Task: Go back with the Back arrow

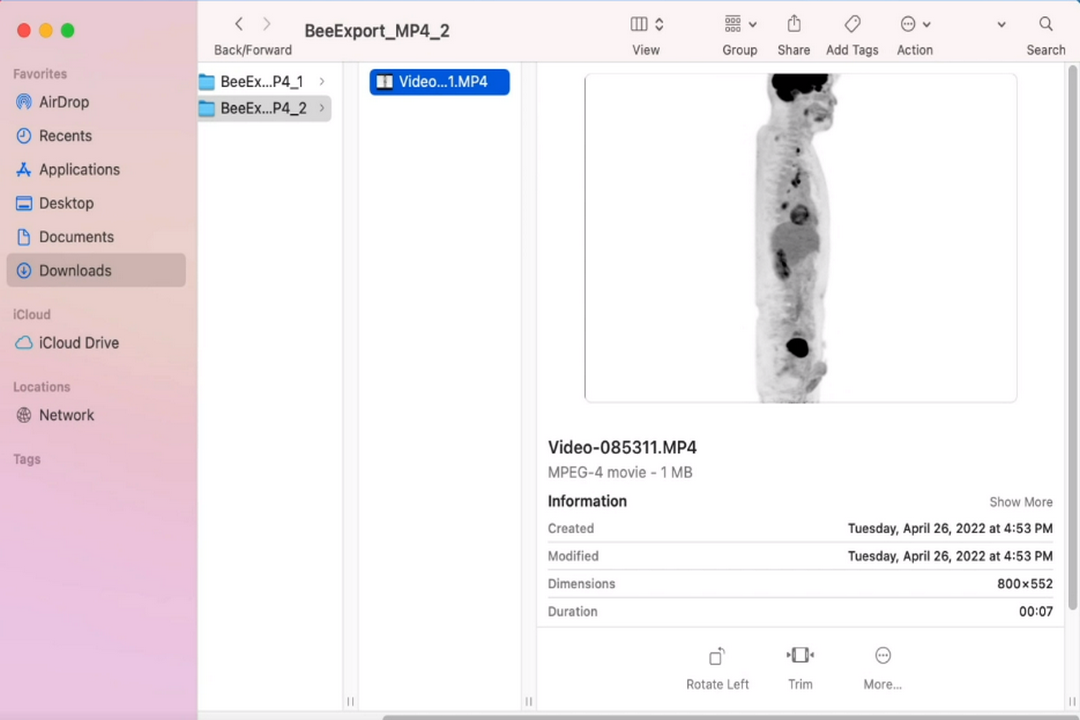Action: 239,24
